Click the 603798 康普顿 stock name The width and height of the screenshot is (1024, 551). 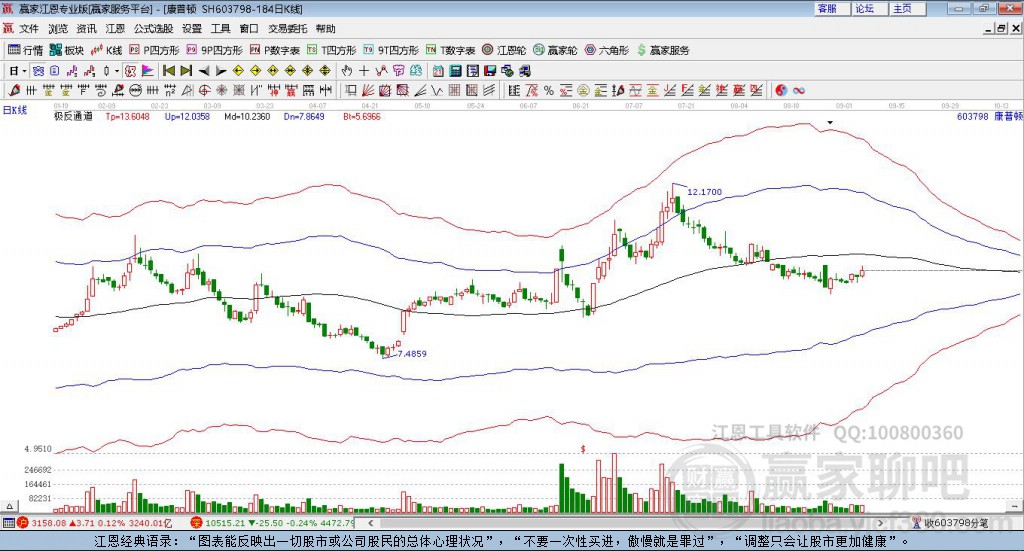(989, 116)
